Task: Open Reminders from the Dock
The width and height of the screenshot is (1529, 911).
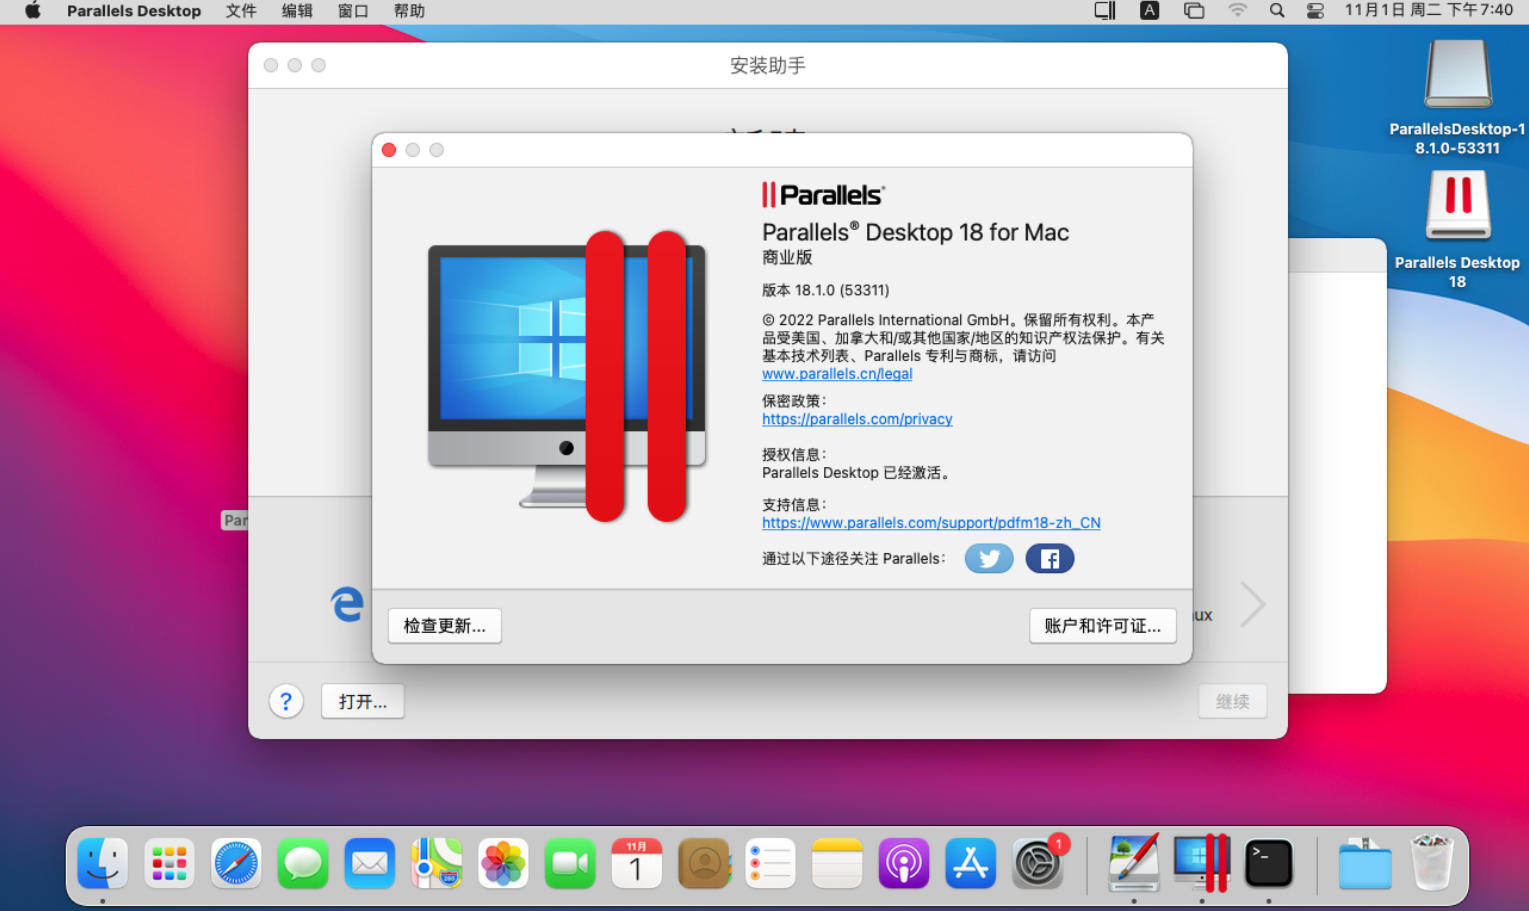Action: pyautogui.click(x=770, y=863)
